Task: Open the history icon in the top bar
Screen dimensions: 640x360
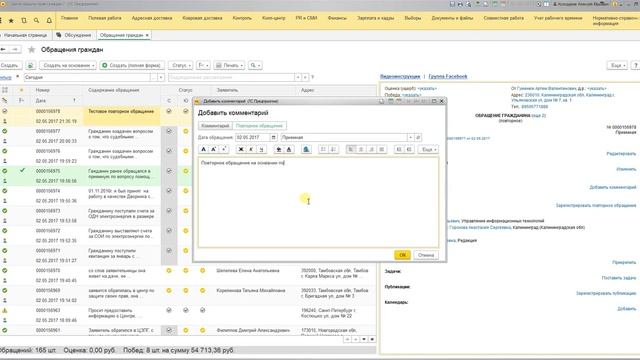Action: click(x=24, y=20)
